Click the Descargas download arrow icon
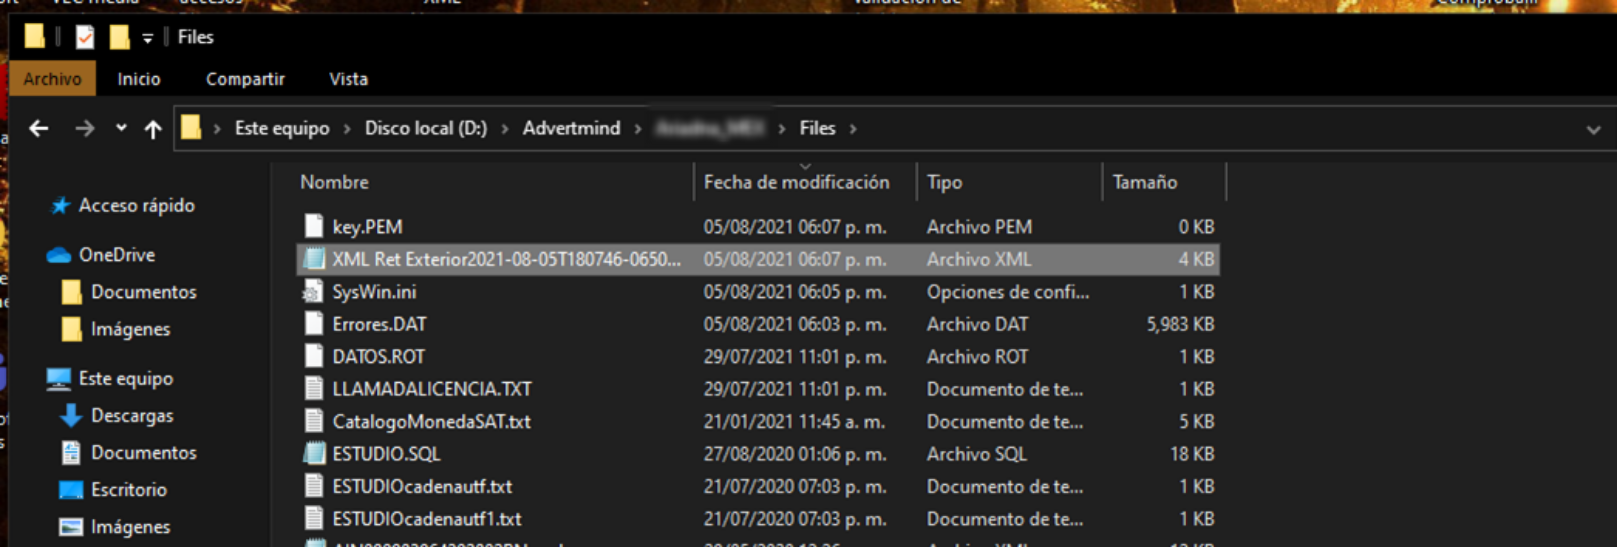This screenshot has height=547, width=1617. 70,416
